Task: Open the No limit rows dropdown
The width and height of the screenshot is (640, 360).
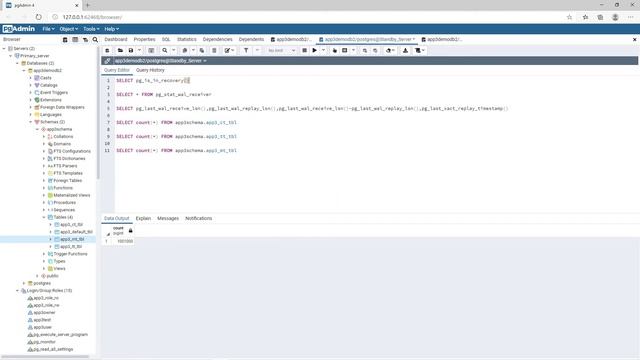Action: point(282,50)
